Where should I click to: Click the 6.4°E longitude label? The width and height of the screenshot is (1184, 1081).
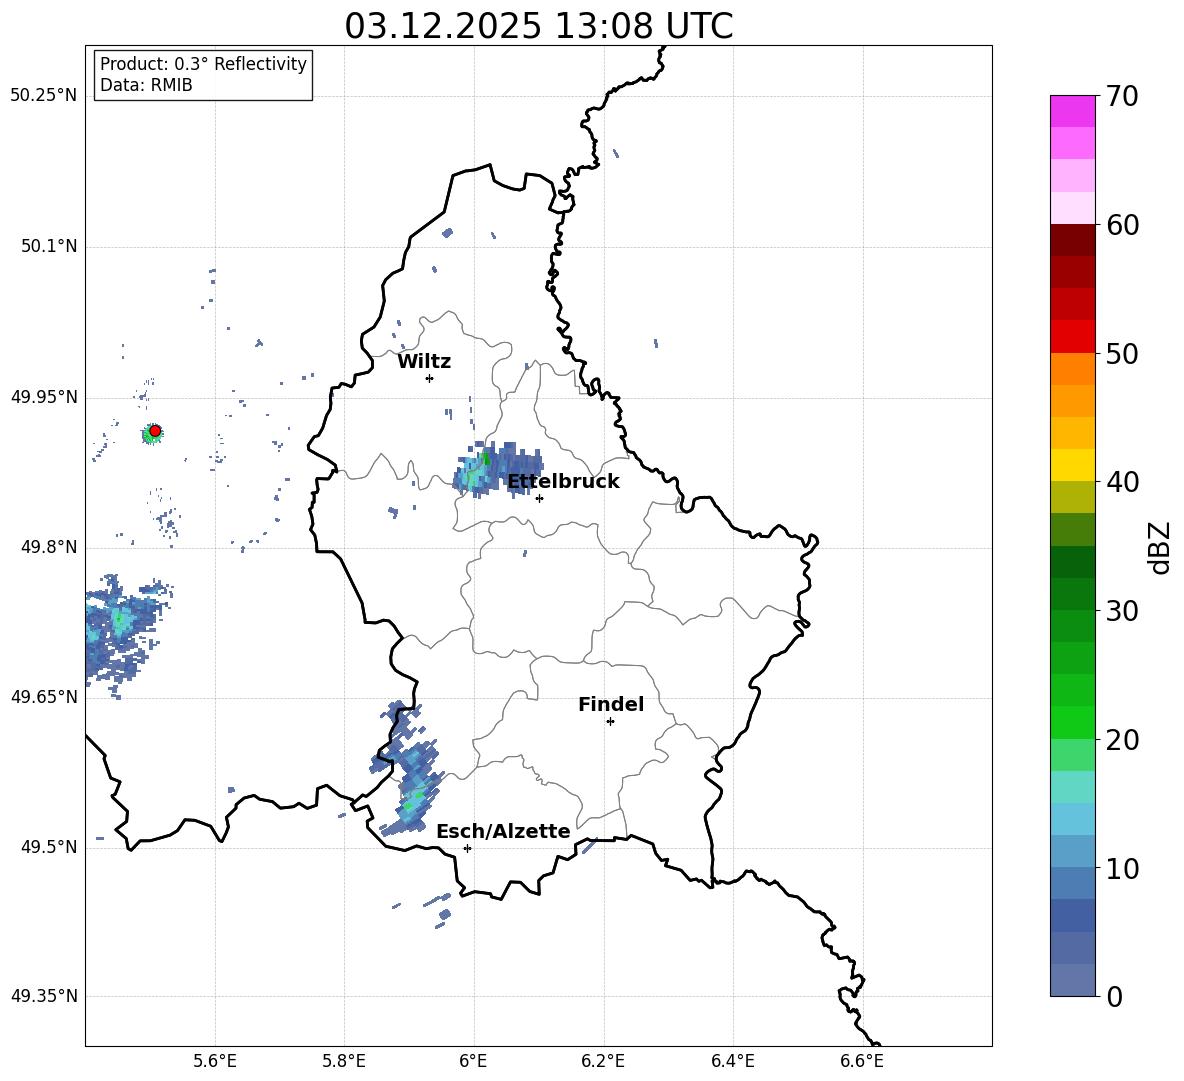[732, 1061]
